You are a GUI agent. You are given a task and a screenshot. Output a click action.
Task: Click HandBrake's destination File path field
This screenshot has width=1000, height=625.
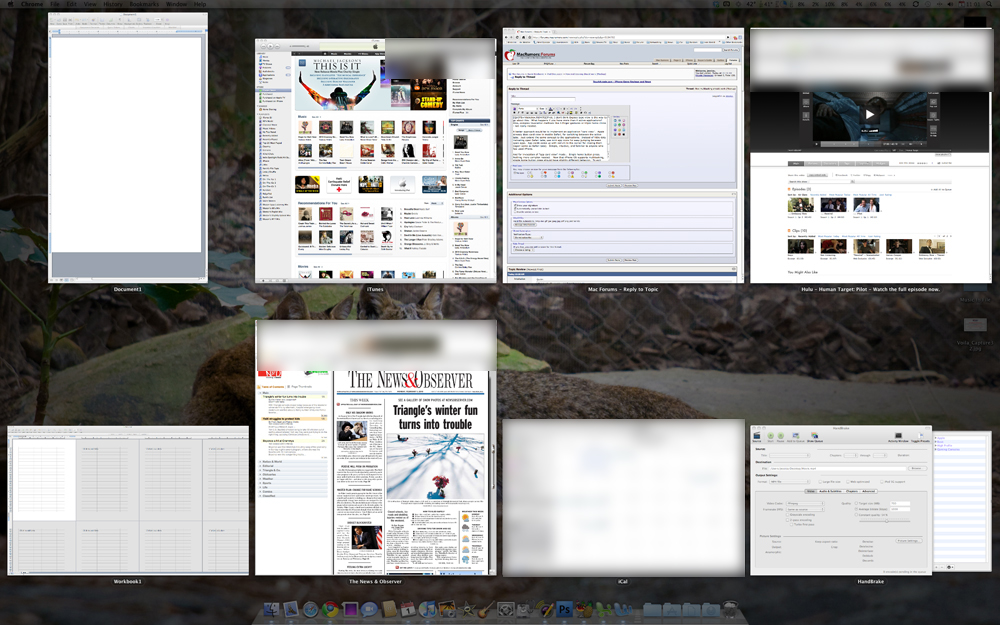837,468
